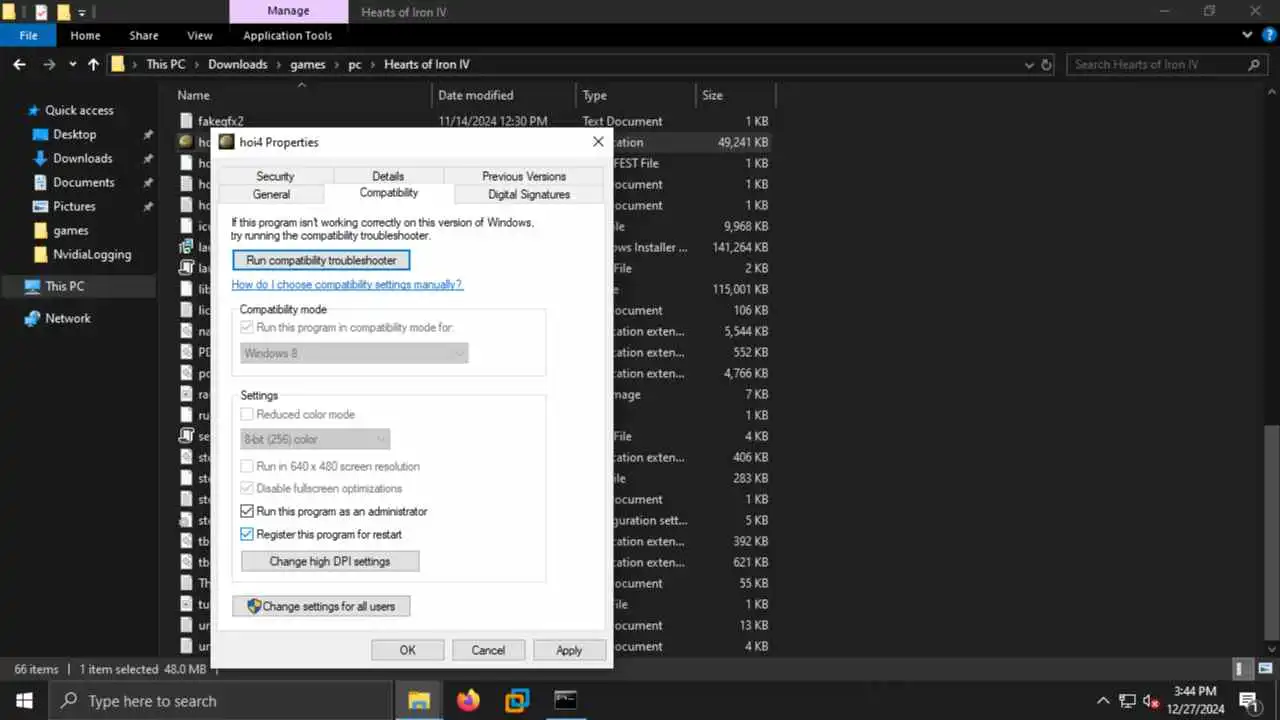Open Downloads in the navigation pane
The width and height of the screenshot is (1280, 720).
(82, 158)
